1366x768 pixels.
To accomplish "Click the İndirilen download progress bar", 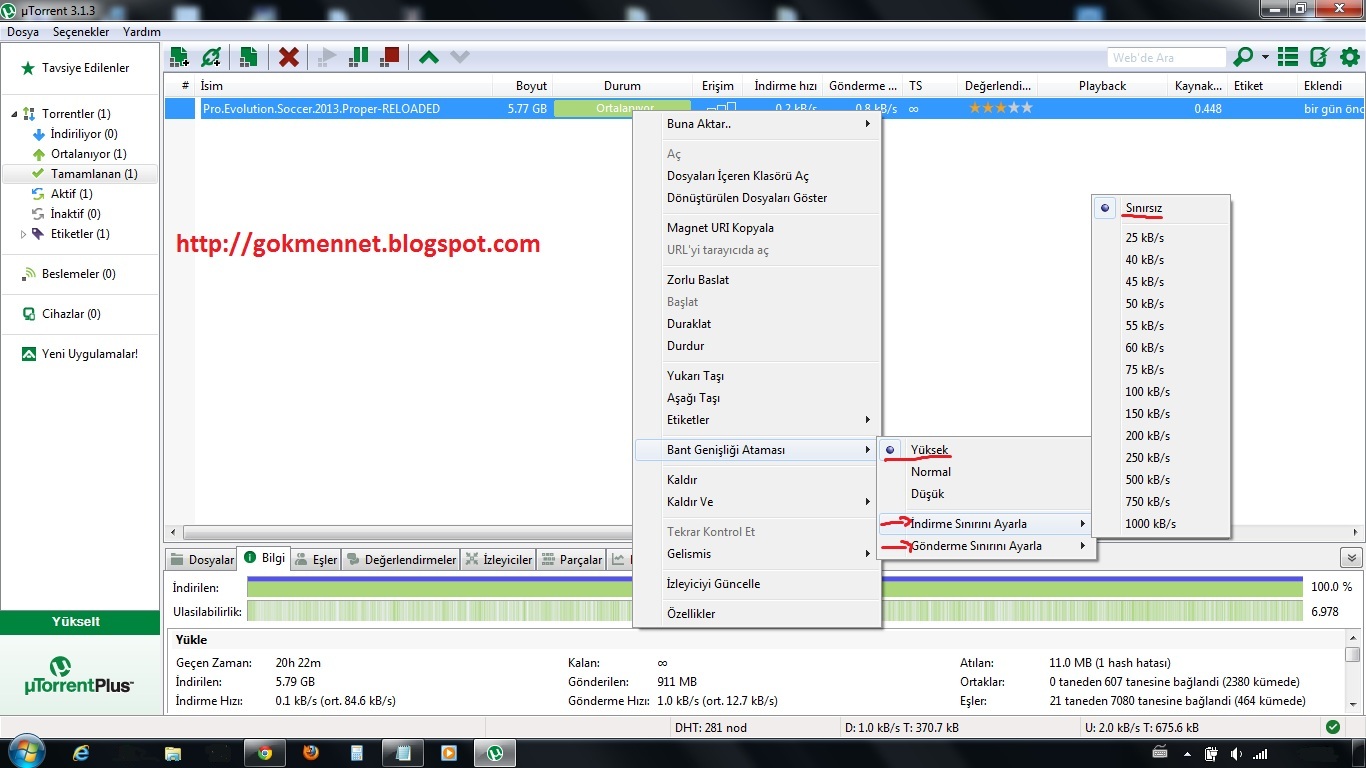I will pos(775,587).
